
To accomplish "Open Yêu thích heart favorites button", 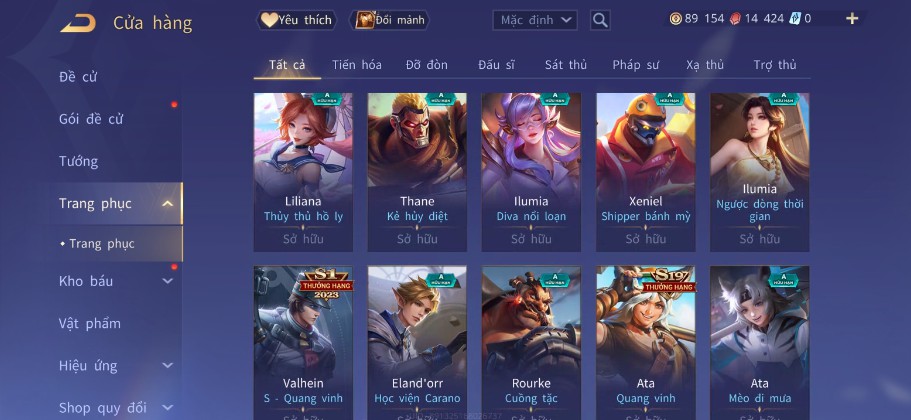I will (297, 20).
